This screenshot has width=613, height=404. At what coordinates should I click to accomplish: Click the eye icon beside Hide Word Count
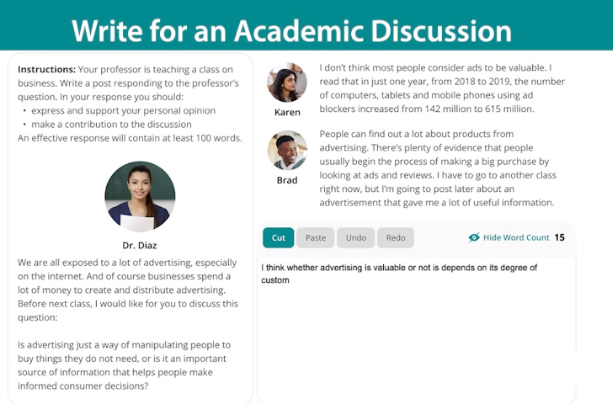(474, 238)
